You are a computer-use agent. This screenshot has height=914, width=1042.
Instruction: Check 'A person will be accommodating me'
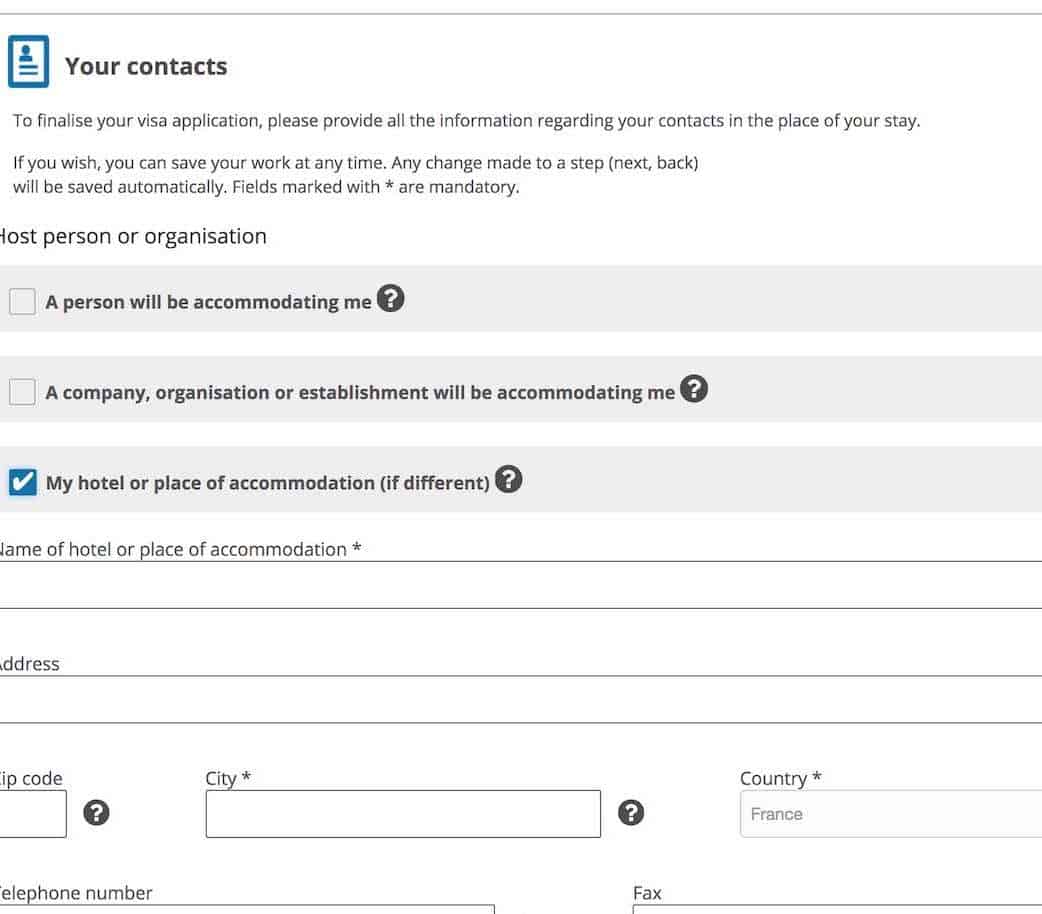click(x=22, y=301)
